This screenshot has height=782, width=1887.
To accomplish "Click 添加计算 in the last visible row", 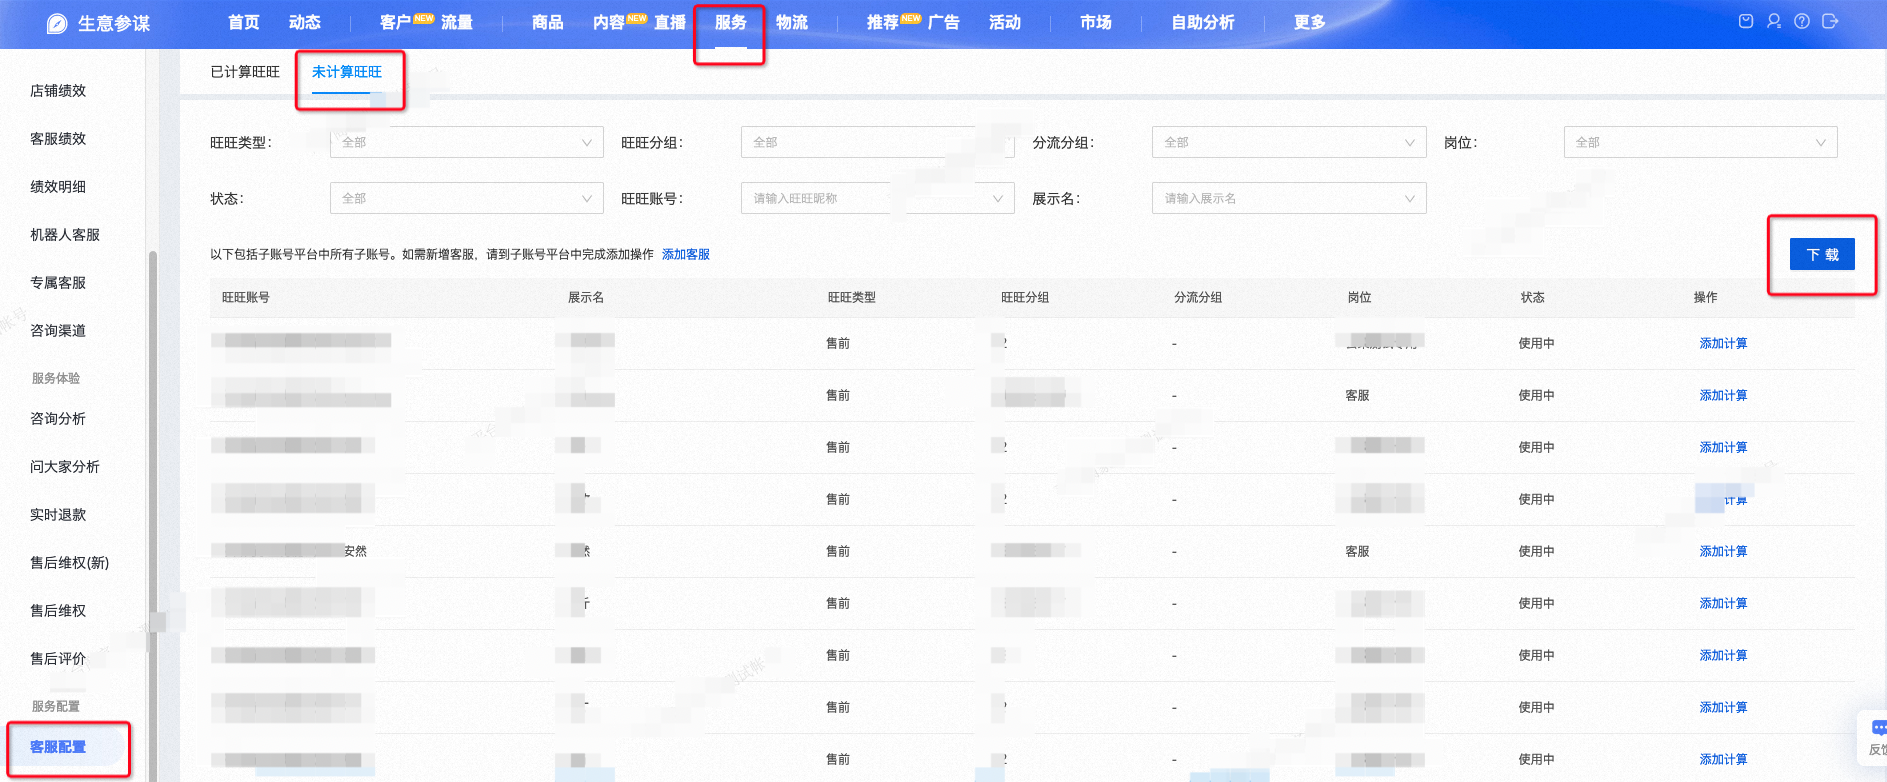I will click(1724, 759).
